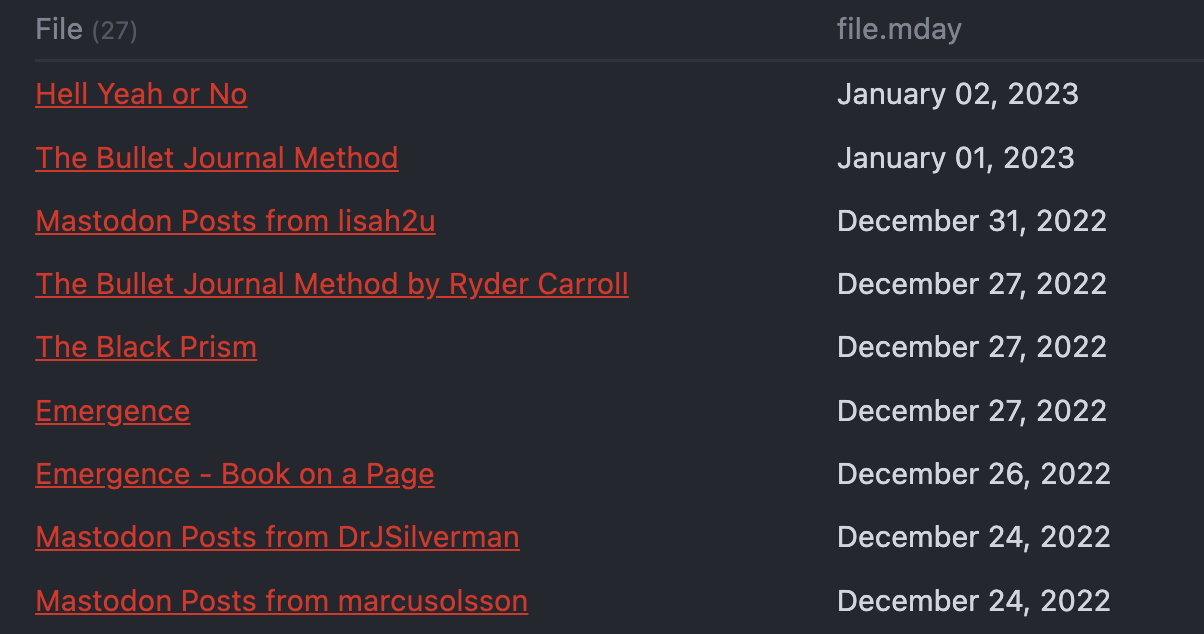
Task: Click the date beside Mastodon Posts from DrJSilverman
Action: pyautogui.click(x=973, y=537)
